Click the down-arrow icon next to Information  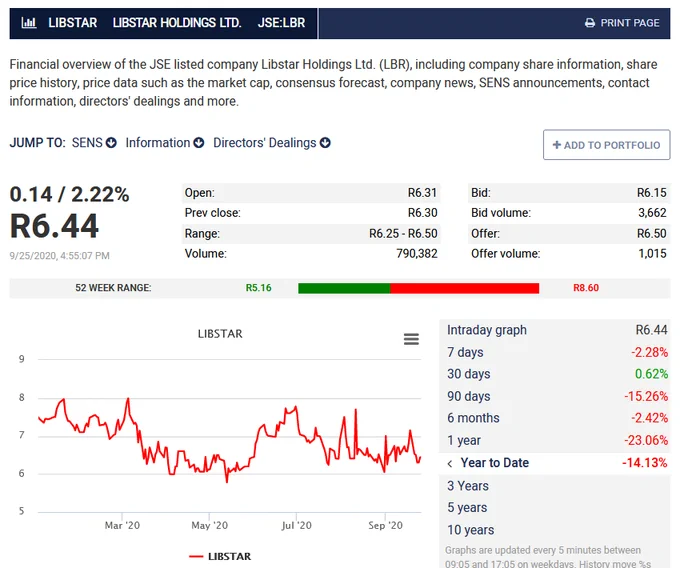pos(199,143)
